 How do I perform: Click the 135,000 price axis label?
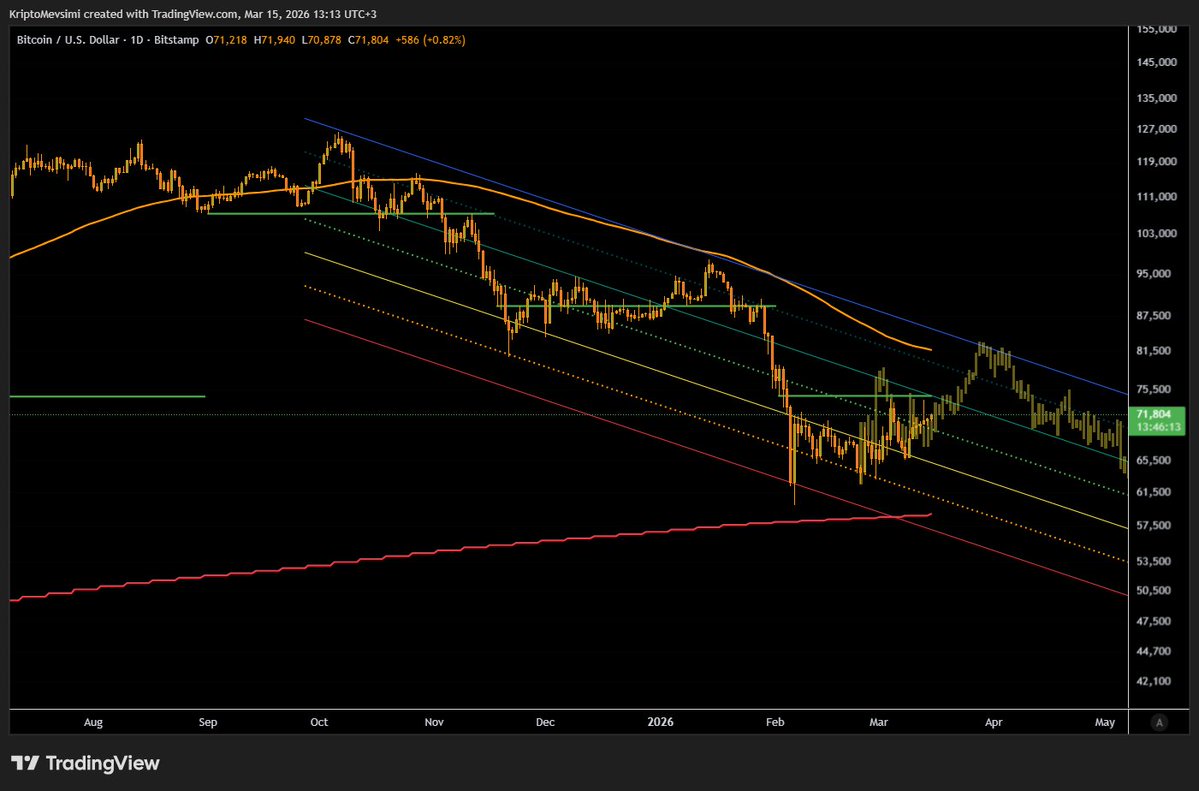point(1156,98)
